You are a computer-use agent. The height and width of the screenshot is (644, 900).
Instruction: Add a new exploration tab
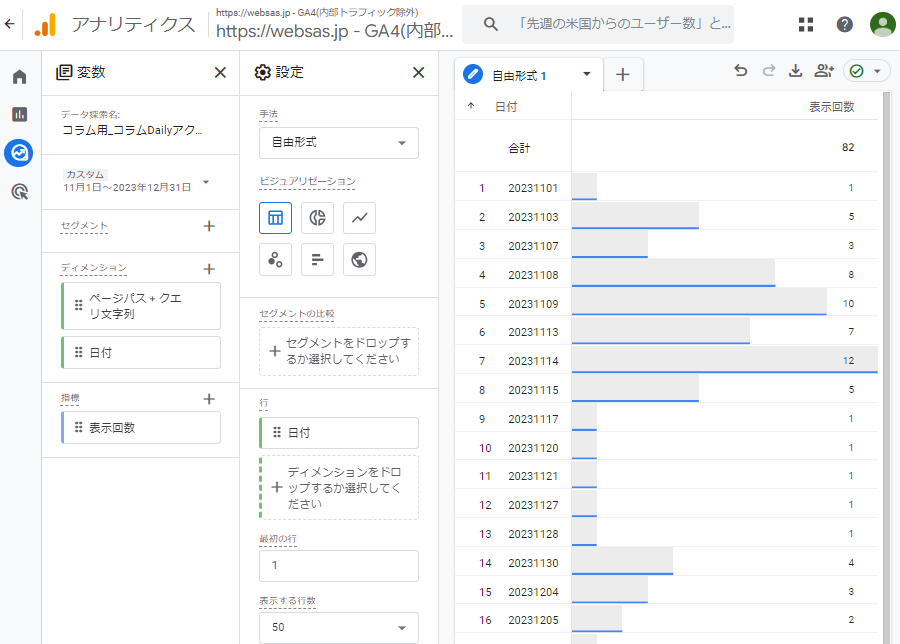click(623, 75)
